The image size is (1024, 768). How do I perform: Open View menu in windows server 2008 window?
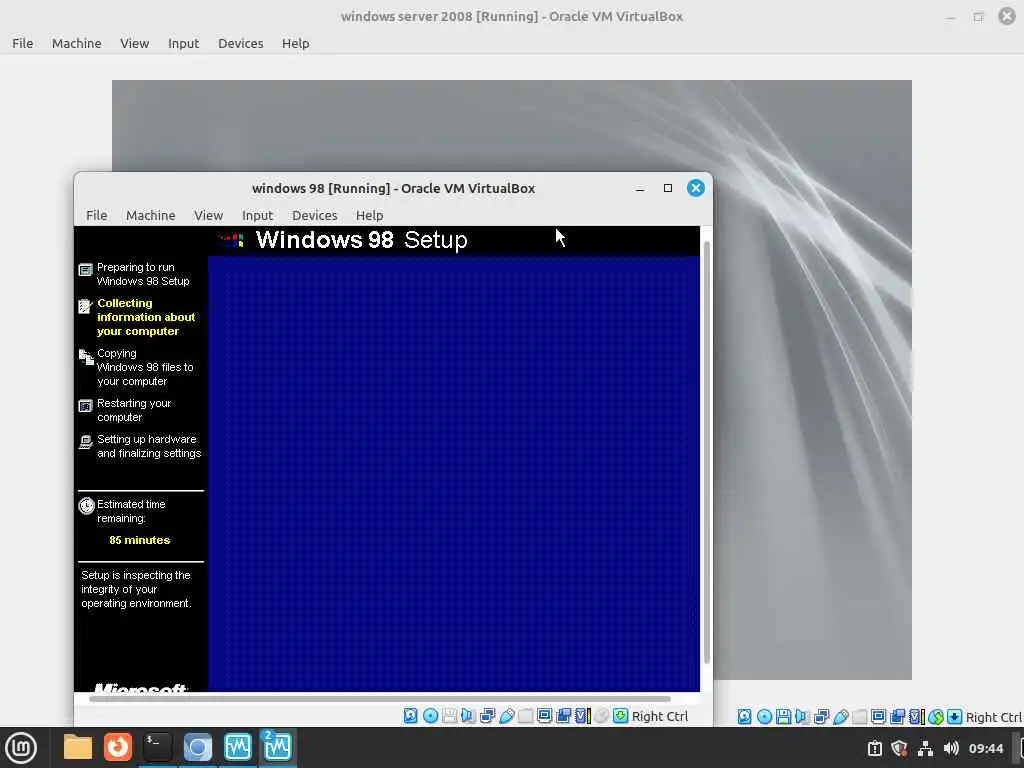pyautogui.click(x=135, y=43)
